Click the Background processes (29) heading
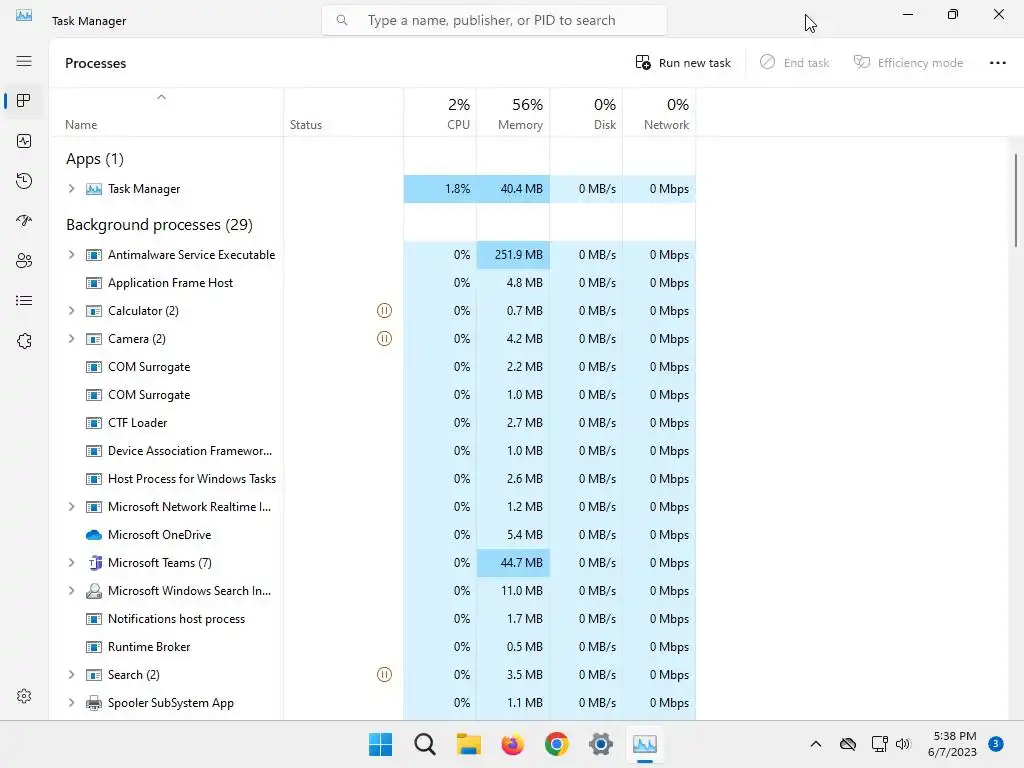The width and height of the screenshot is (1024, 768). [159, 225]
